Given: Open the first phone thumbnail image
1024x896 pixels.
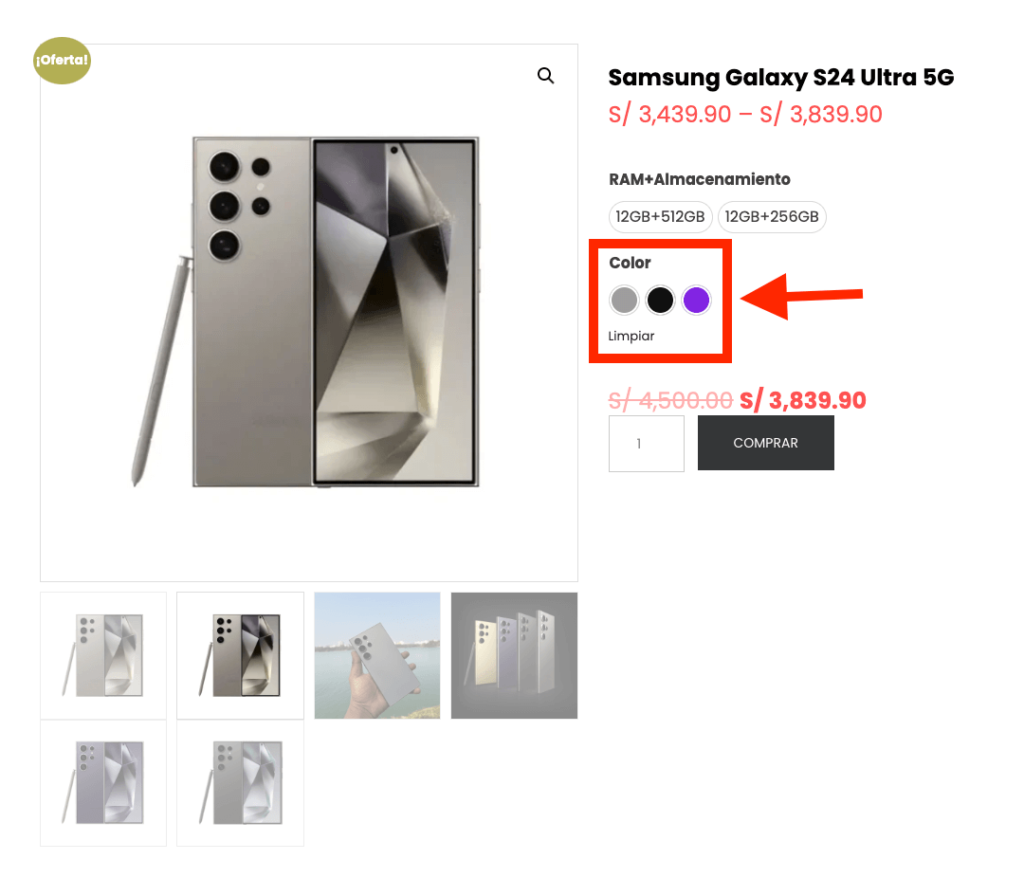Looking at the screenshot, I should (103, 655).
